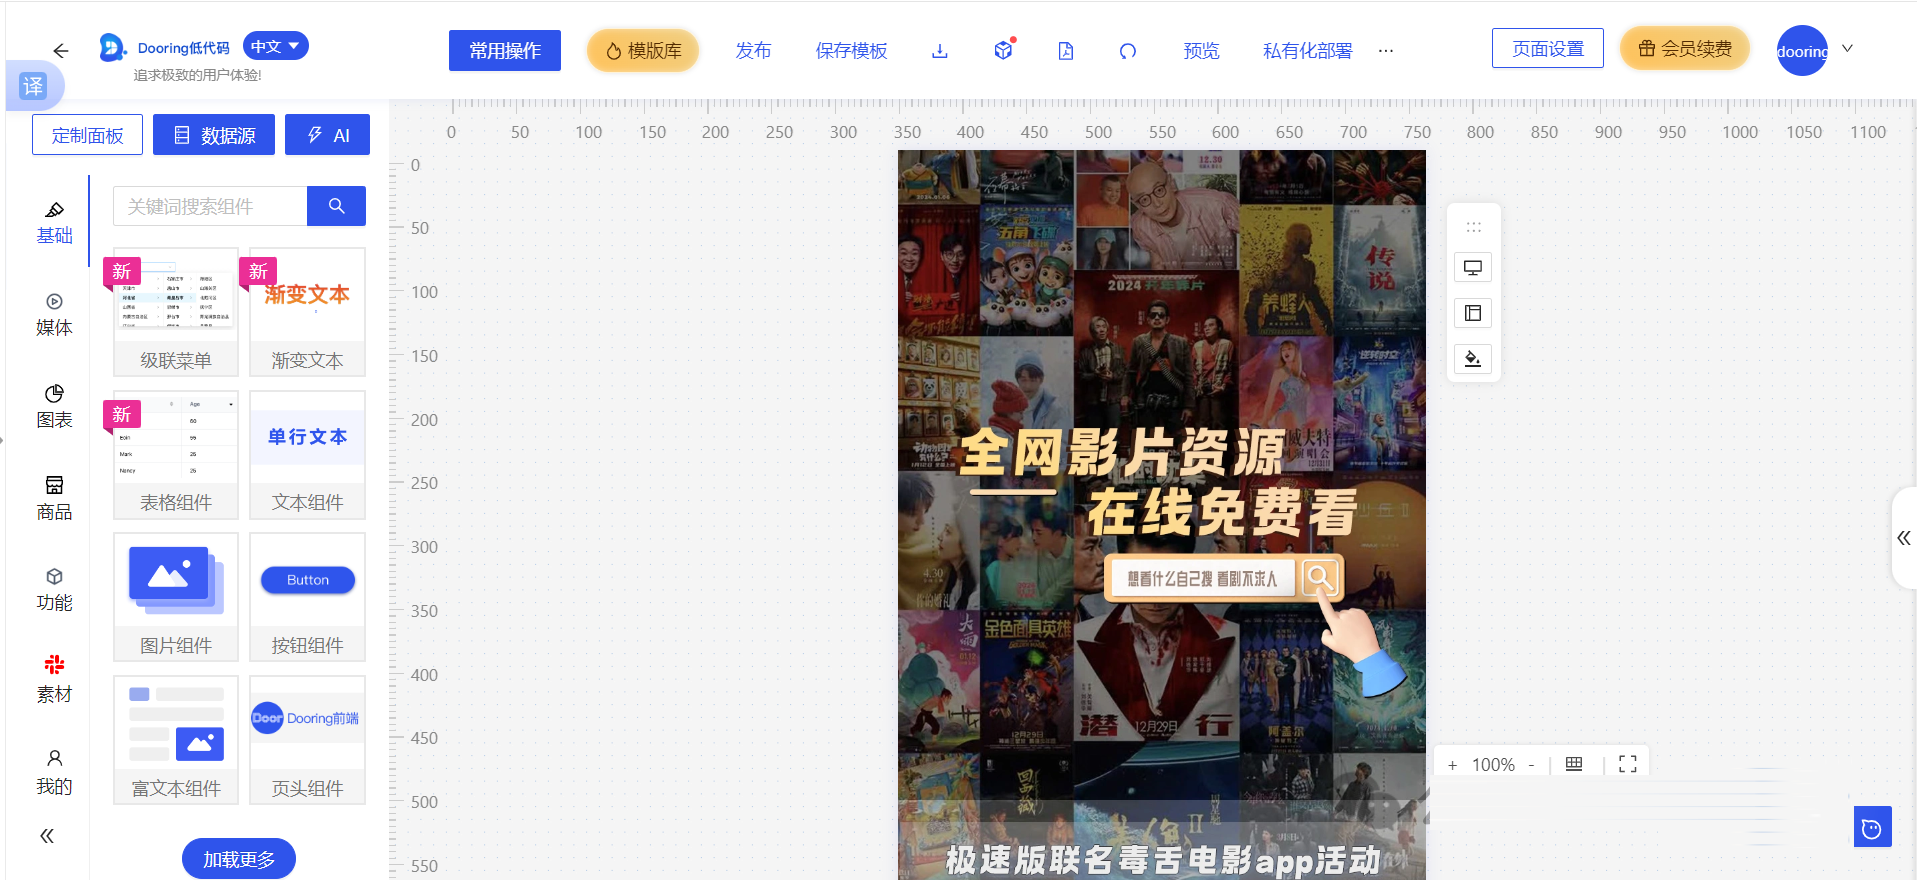
Task: Select the 按钮组件 button component
Action: click(x=307, y=597)
